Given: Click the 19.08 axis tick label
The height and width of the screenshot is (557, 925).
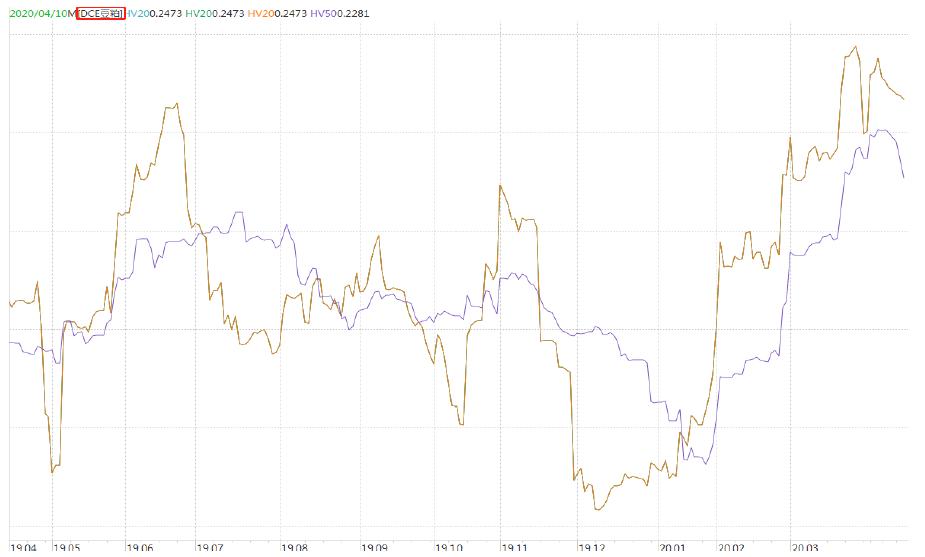Looking at the screenshot, I should point(295,548).
